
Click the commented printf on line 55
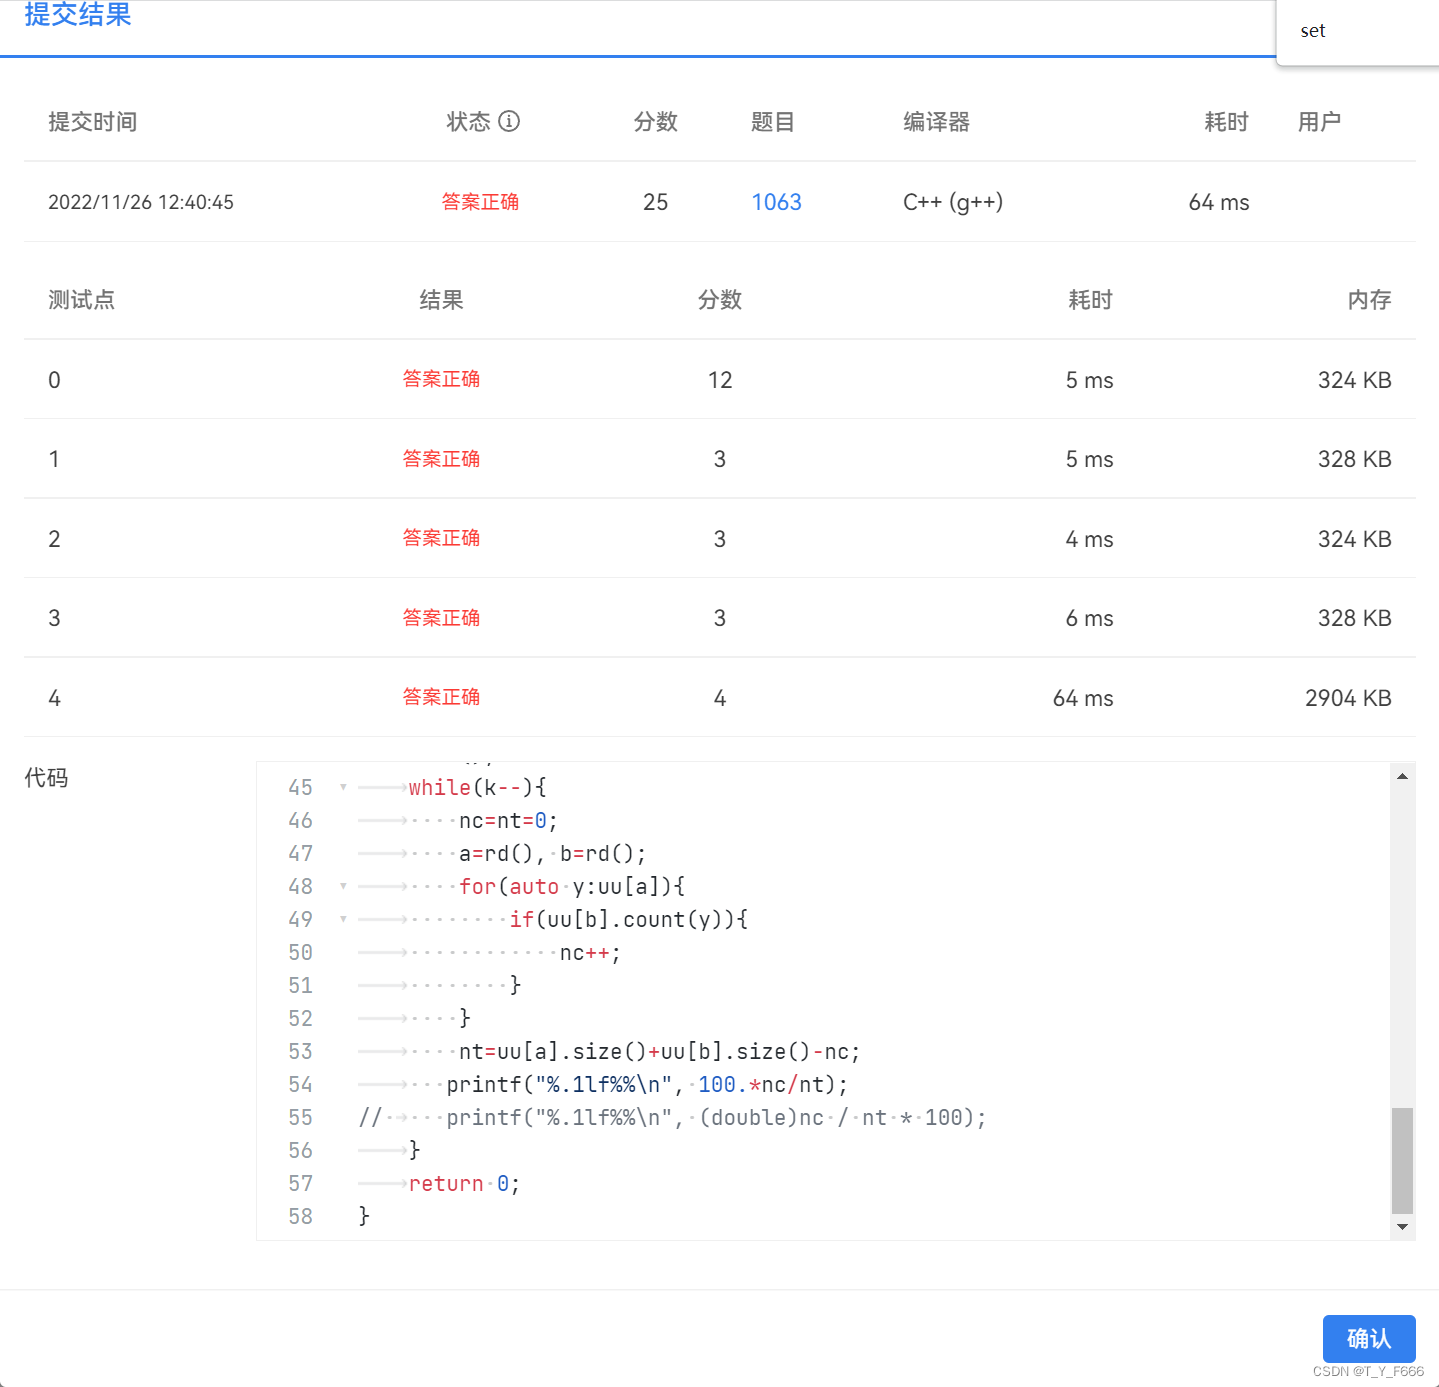(673, 1117)
